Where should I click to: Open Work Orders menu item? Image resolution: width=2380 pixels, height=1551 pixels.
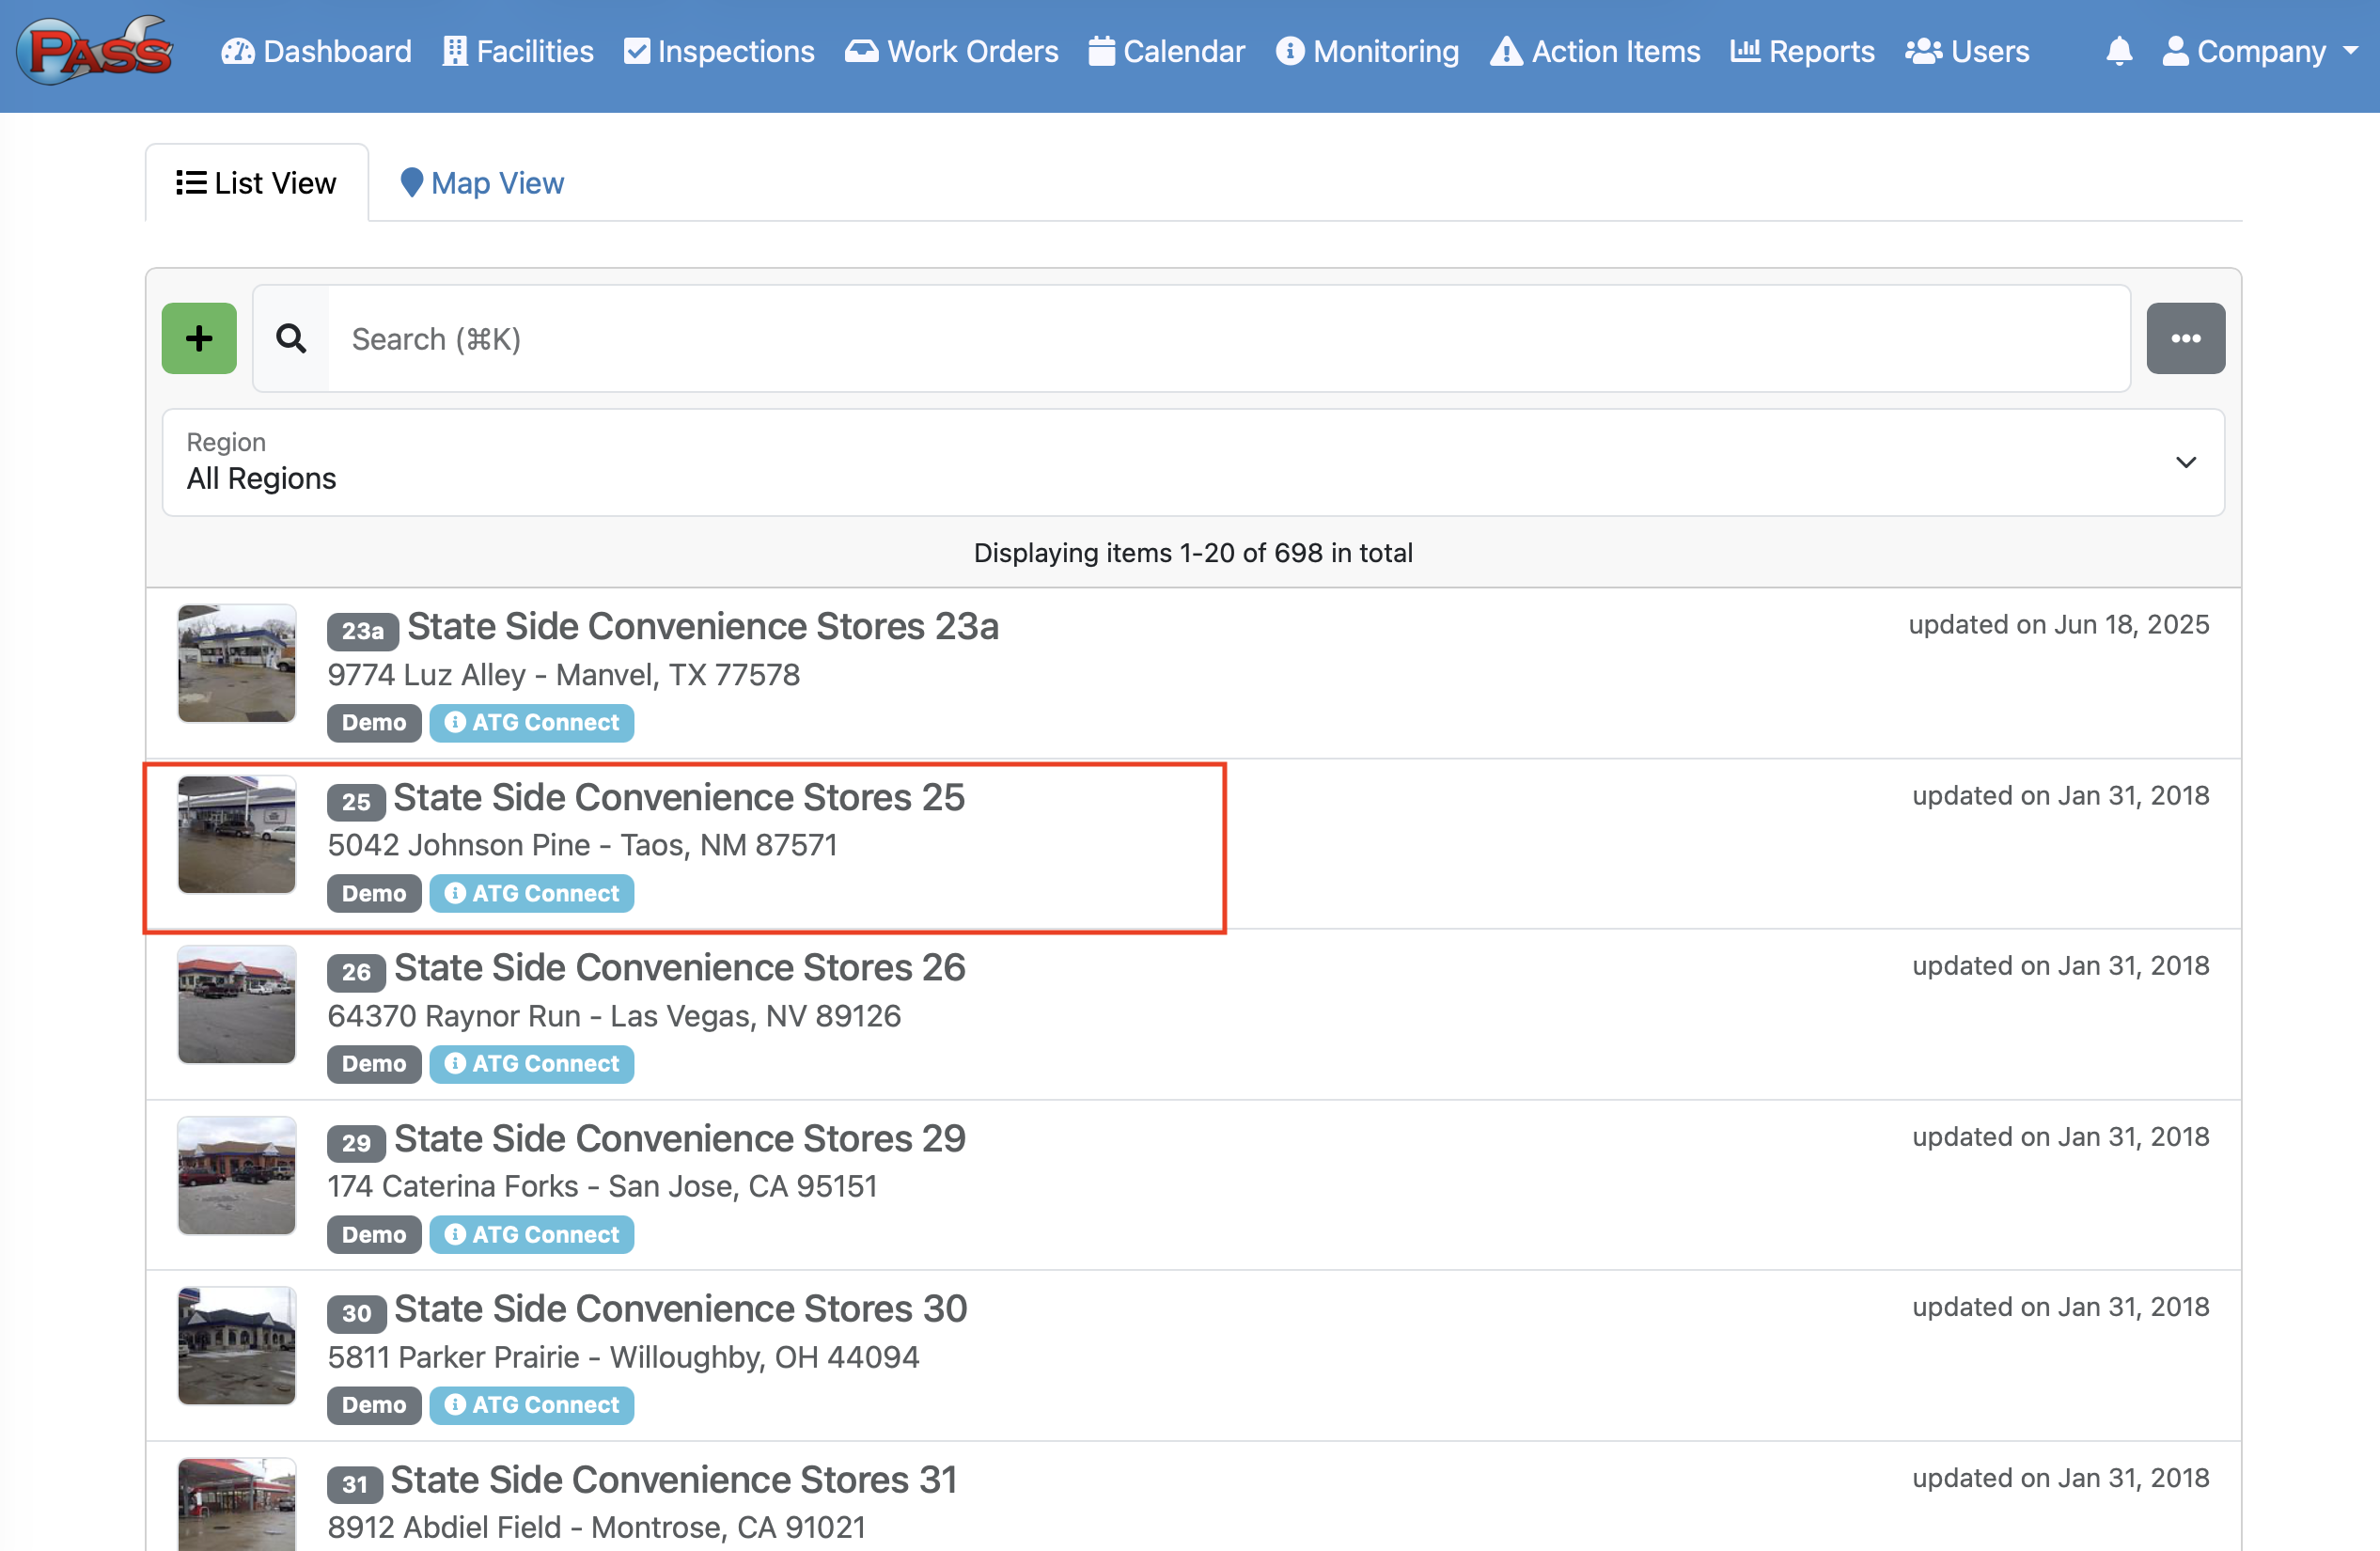point(951,52)
